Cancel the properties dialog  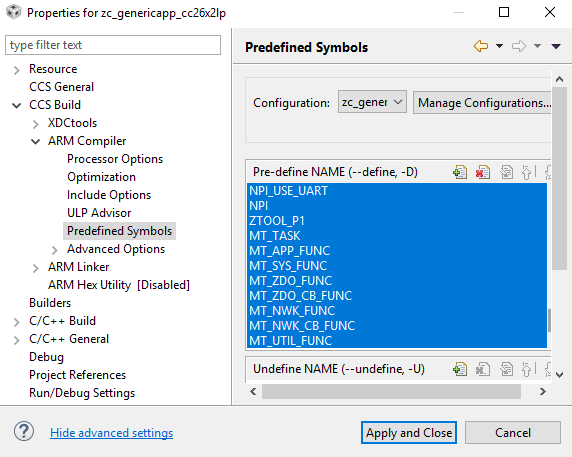pos(513,433)
